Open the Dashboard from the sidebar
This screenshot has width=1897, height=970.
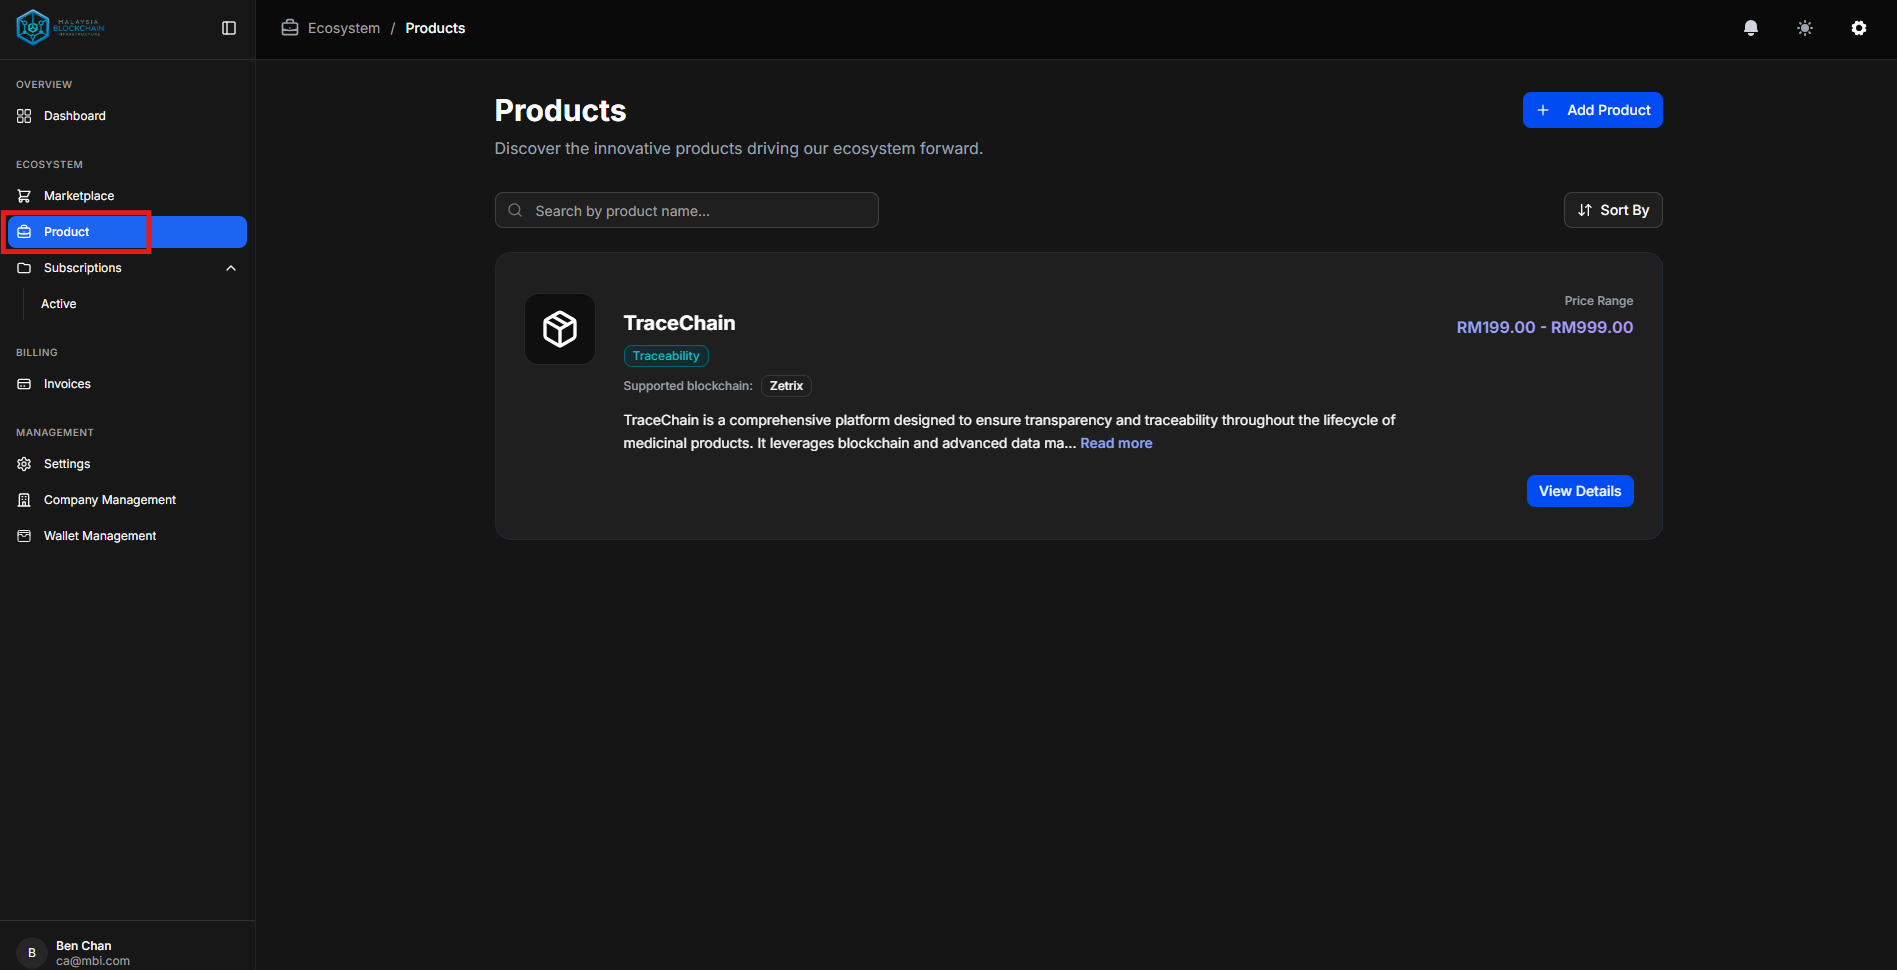pyautogui.click(x=73, y=115)
